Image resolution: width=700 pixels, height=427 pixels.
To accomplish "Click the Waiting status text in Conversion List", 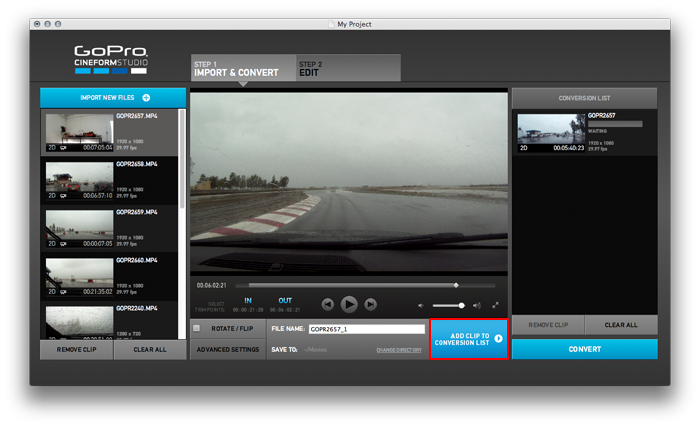I will (x=597, y=131).
